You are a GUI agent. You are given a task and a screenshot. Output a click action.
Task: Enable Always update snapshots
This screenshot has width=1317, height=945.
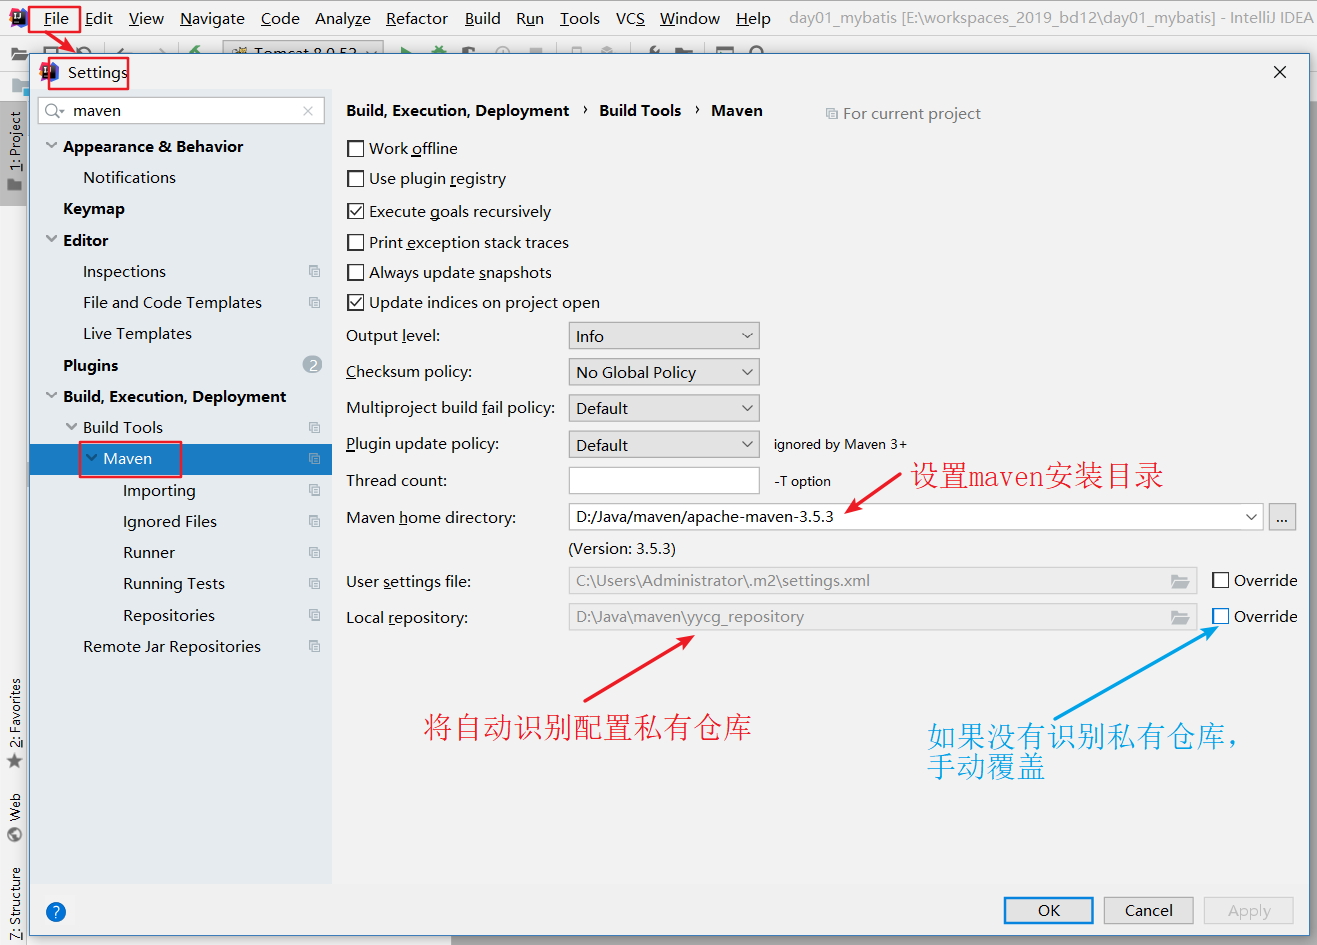click(355, 272)
